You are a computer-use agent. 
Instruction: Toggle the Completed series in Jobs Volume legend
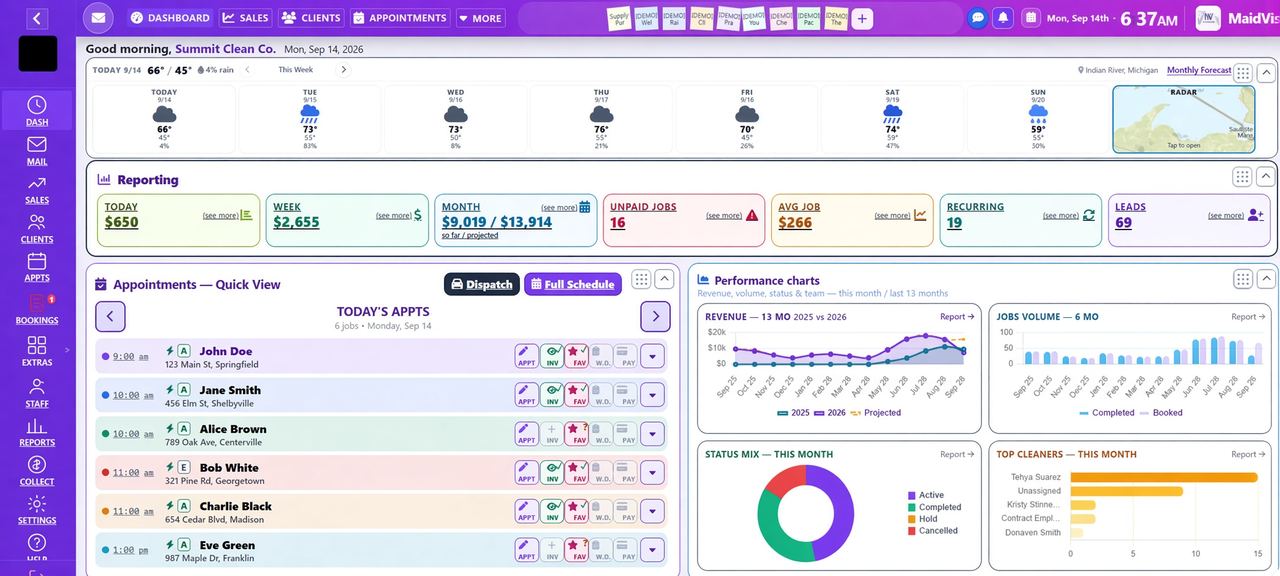[1106, 412]
